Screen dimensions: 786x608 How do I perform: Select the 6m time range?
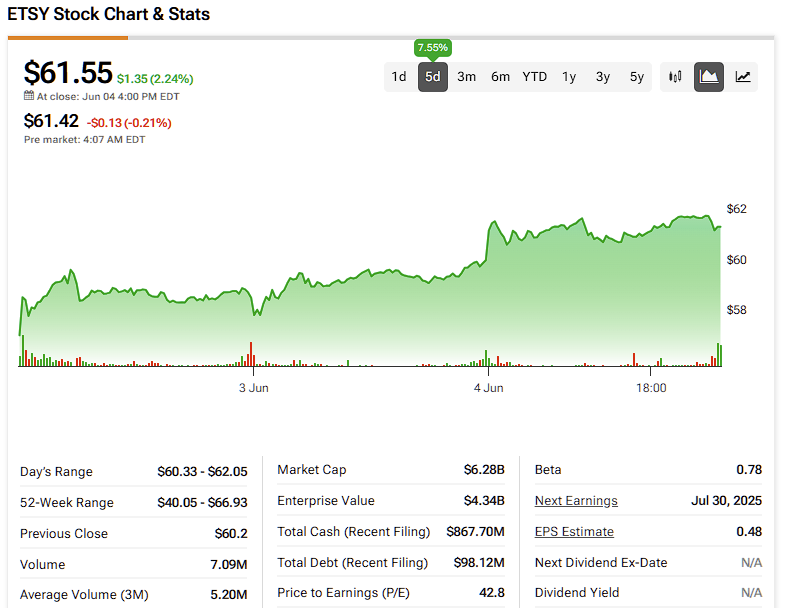click(500, 77)
